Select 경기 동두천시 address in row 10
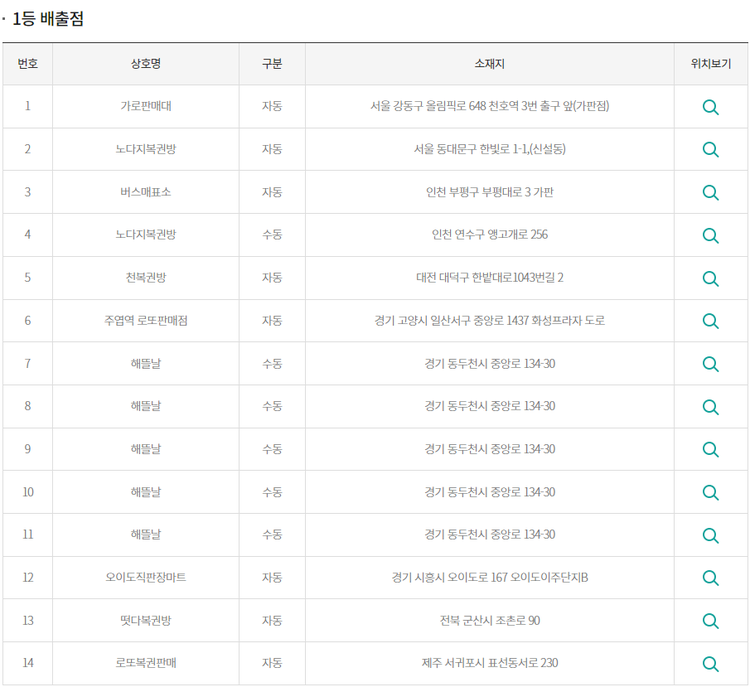The height and width of the screenshot is (687, 750). [490, 492]
